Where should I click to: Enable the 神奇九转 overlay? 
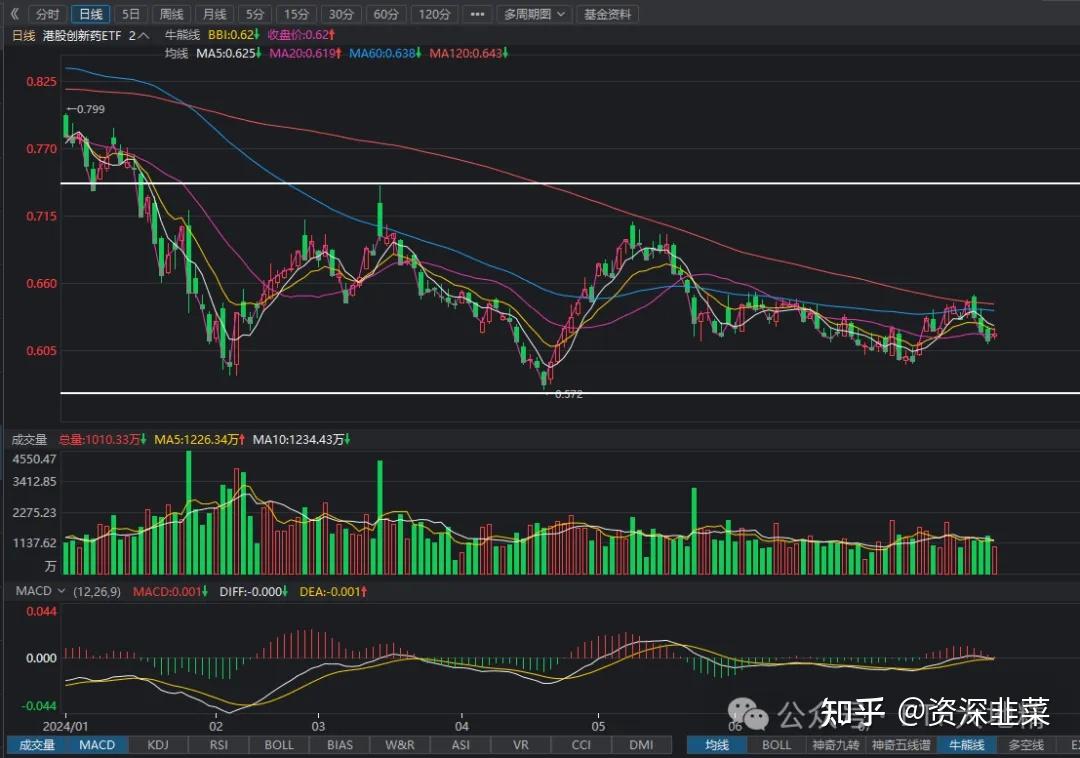[x=836, y=744]
